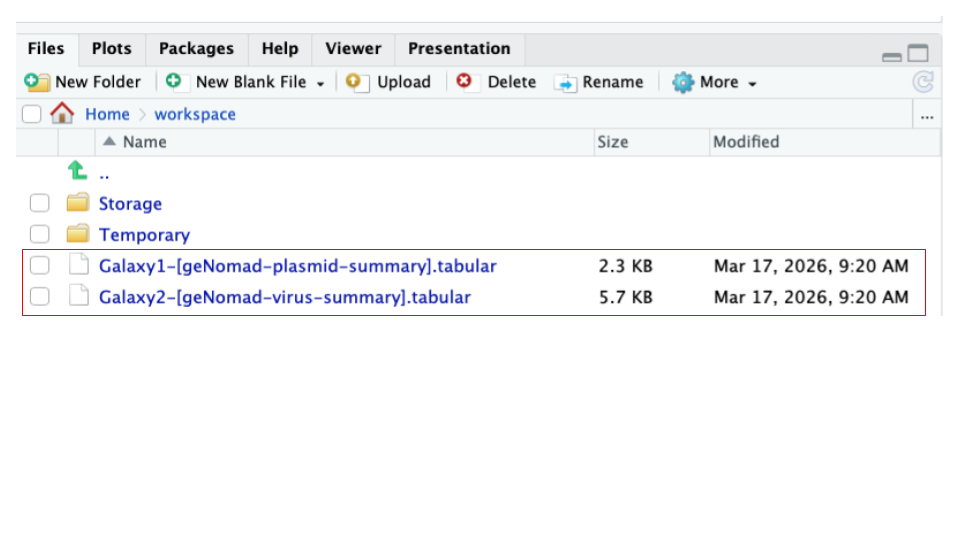This screenshot has height=540, width=960.
Task: Expand the New Blank File dropdown arrow
Action: pos(320,83)
